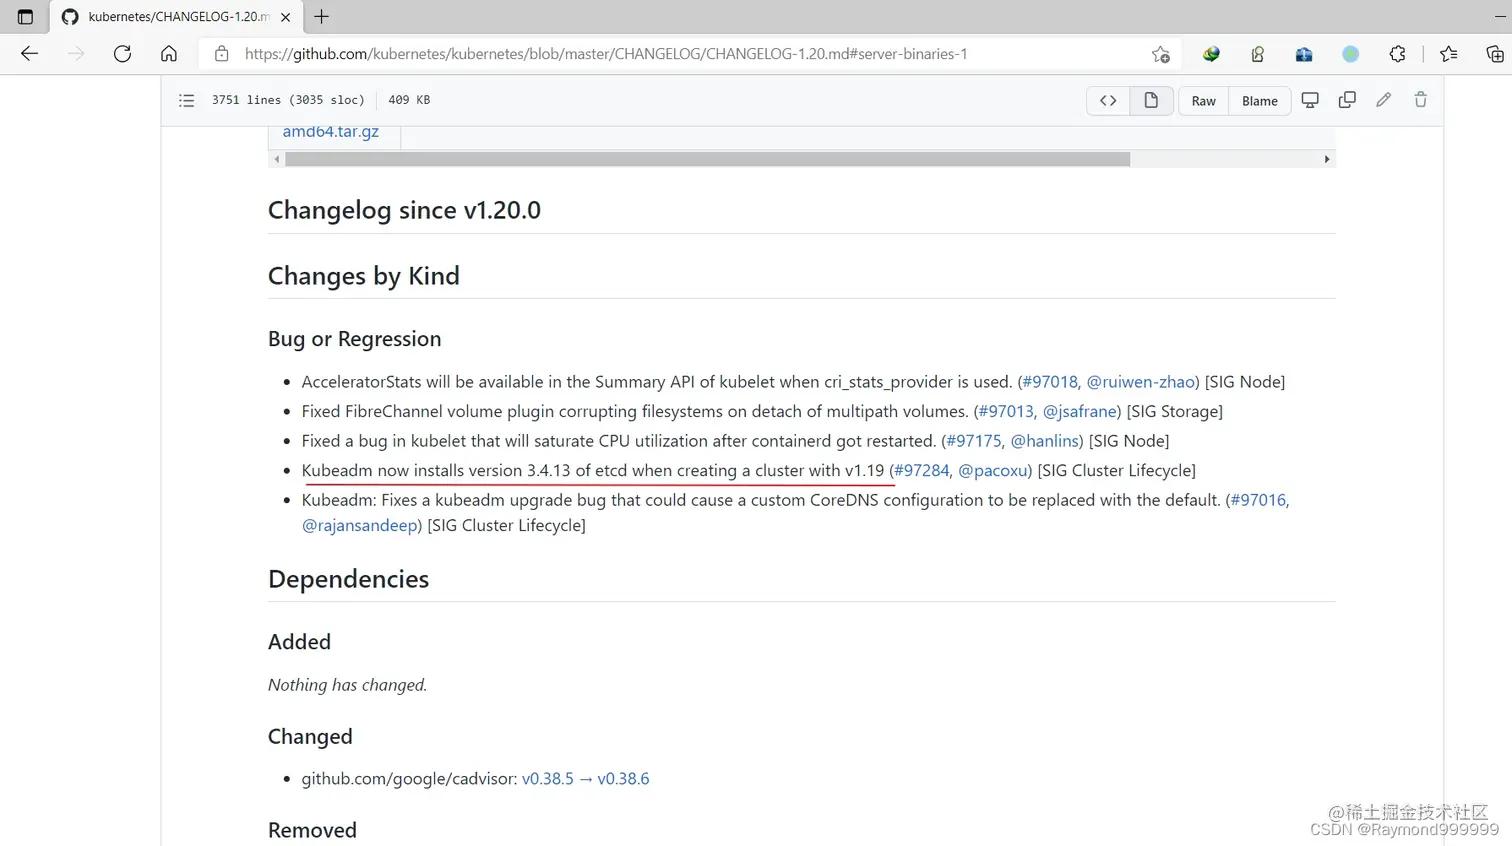View site security lock information
Image resolution: width=1512 pixels, height=846 pixels.
[222, 54]
